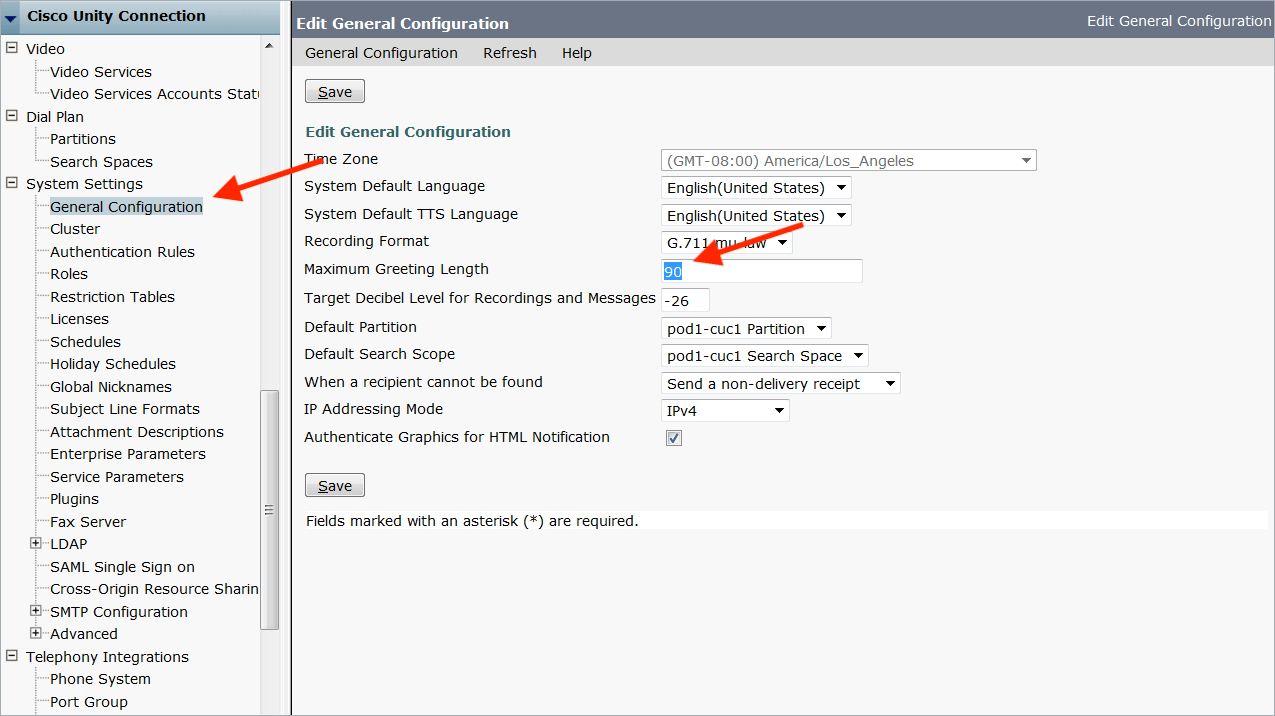1275x716 pixels.
Task: Open the Cluster settings page
Action: coord(75,229)
